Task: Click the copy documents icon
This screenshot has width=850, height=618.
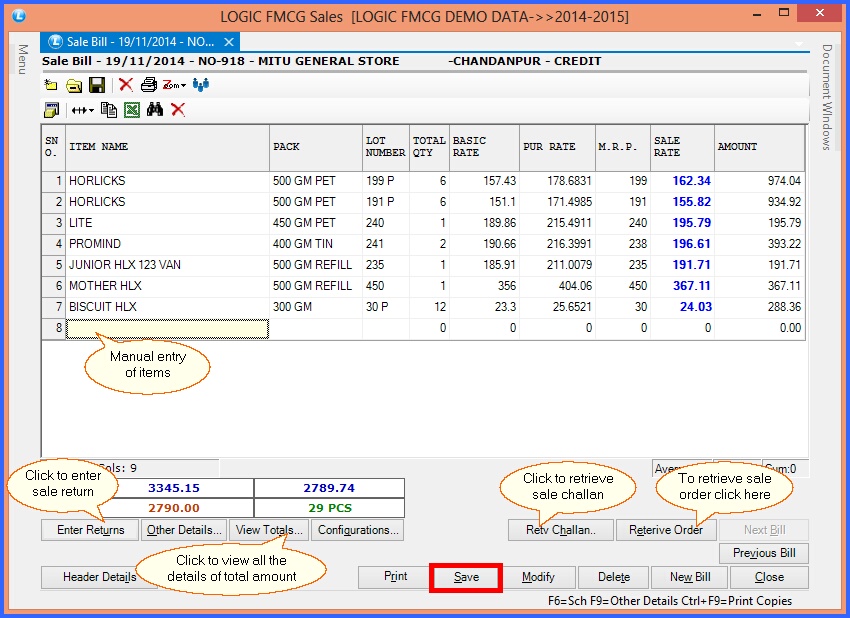Action: click(109, 108)
